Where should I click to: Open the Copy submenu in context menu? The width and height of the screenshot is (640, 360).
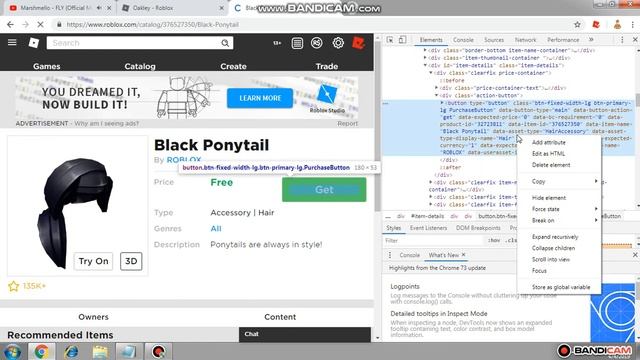tap(559, 181)
